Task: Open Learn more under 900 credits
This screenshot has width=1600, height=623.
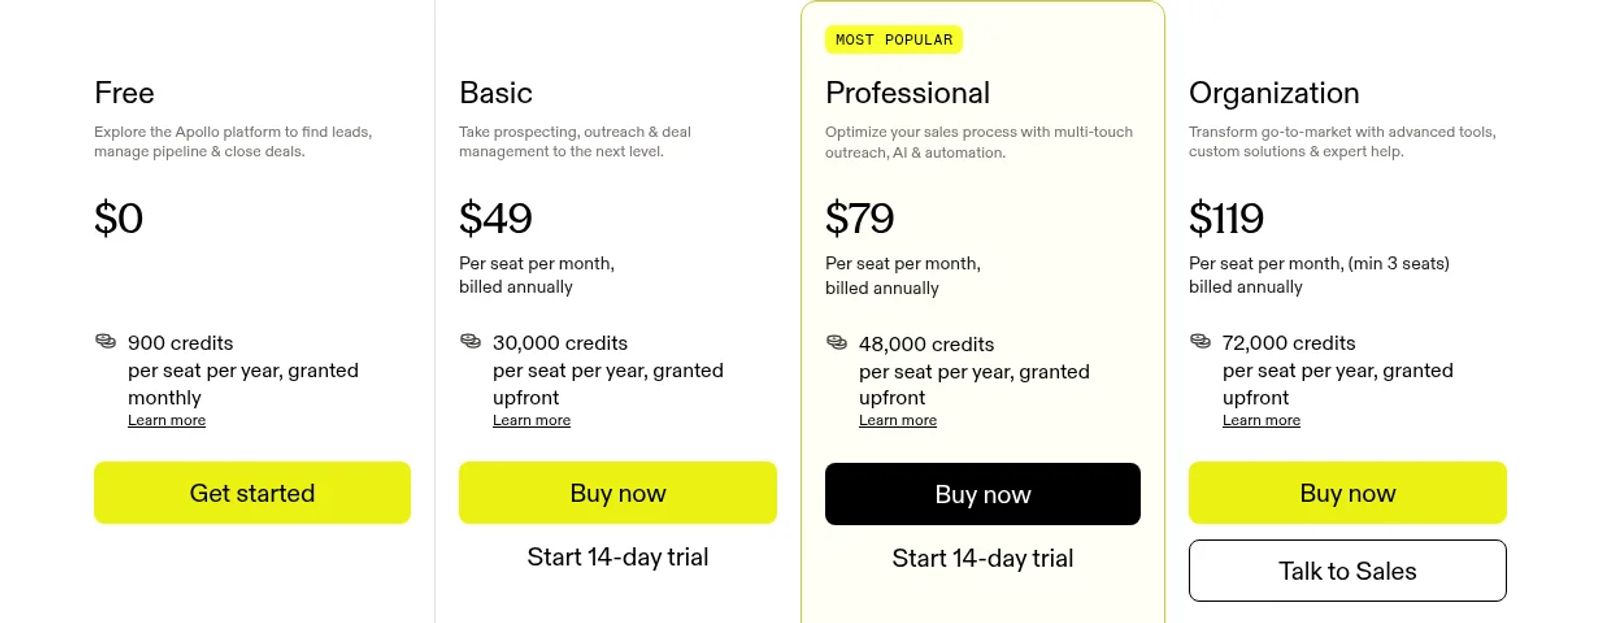Action: click(167, 421)
